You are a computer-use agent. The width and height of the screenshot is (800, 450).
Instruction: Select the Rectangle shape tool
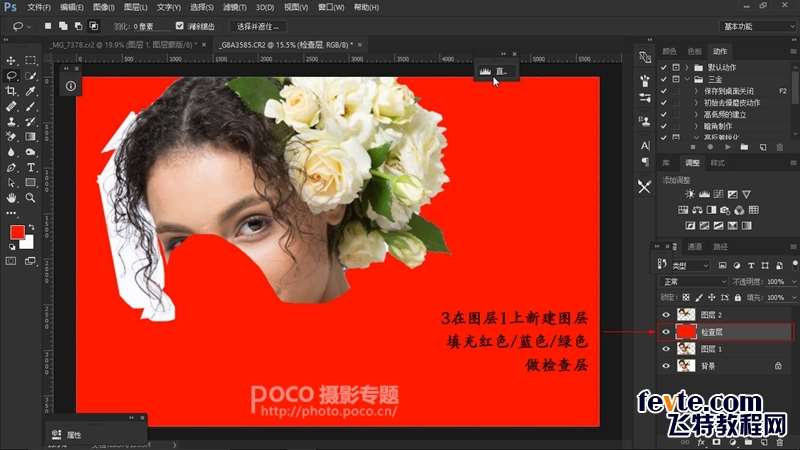click(x=31, y=183)
